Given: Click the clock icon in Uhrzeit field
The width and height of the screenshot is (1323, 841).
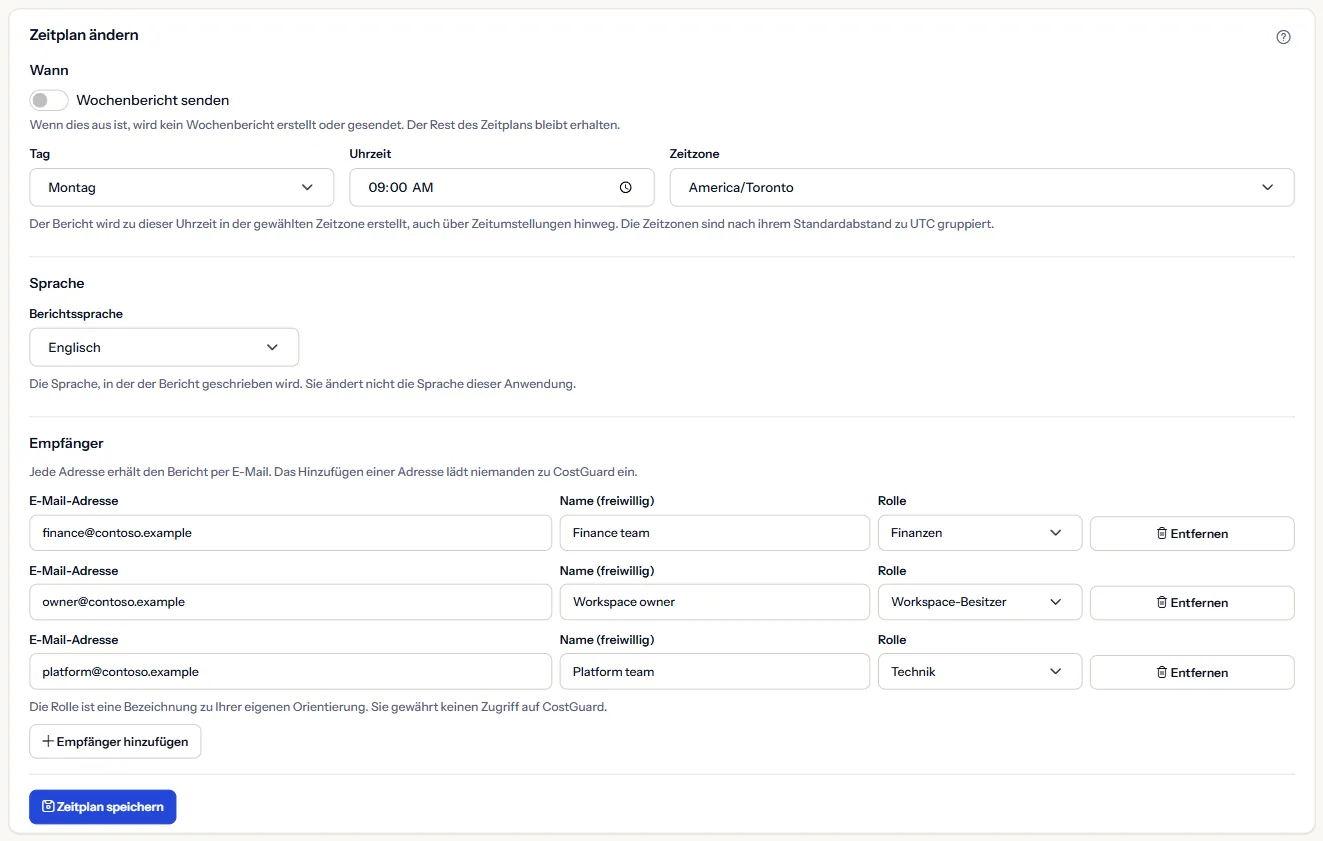Looking at the screenshot, I should pyautogui.click(x=626, y=187).
